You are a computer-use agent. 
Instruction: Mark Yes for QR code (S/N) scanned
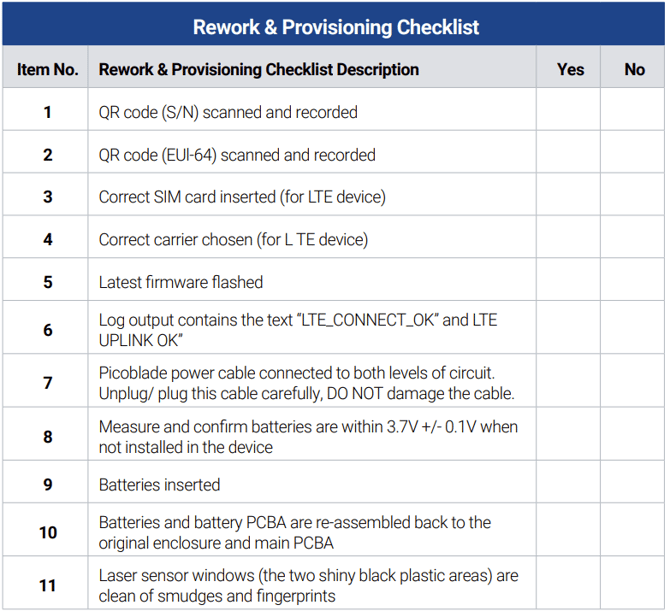(568, 112)
